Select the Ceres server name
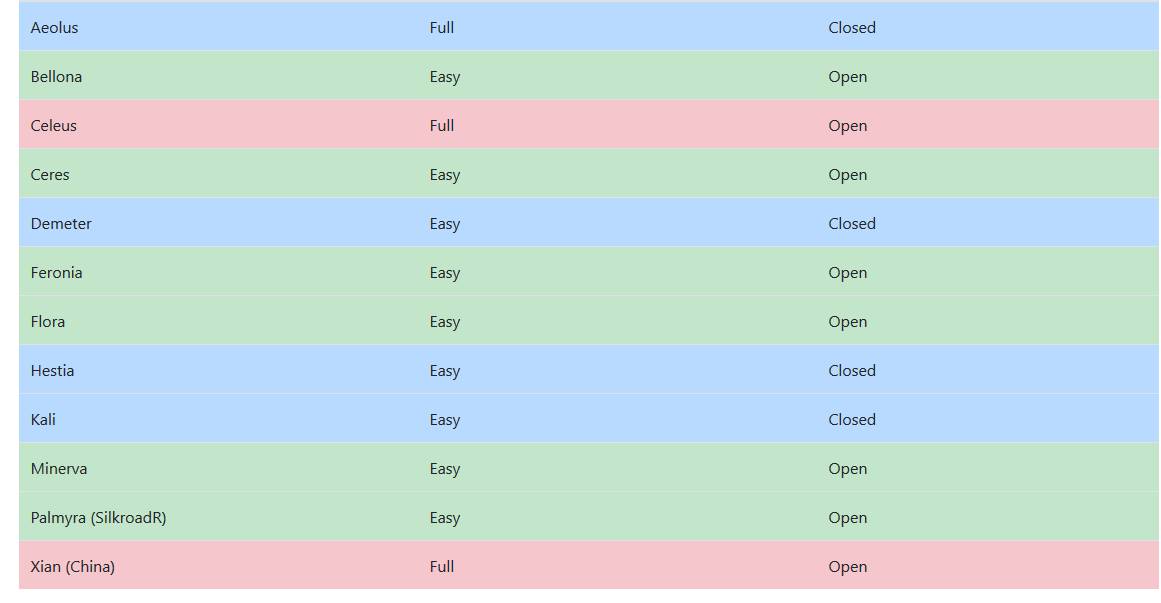This screenshot has width=1161, height=603. [50, 175]
